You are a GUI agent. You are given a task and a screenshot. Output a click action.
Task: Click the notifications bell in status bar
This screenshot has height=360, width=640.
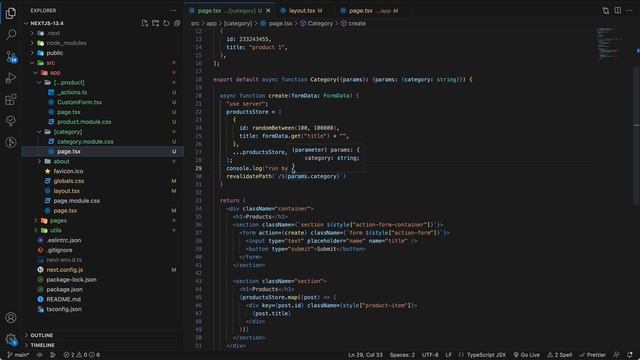[630, 355]
